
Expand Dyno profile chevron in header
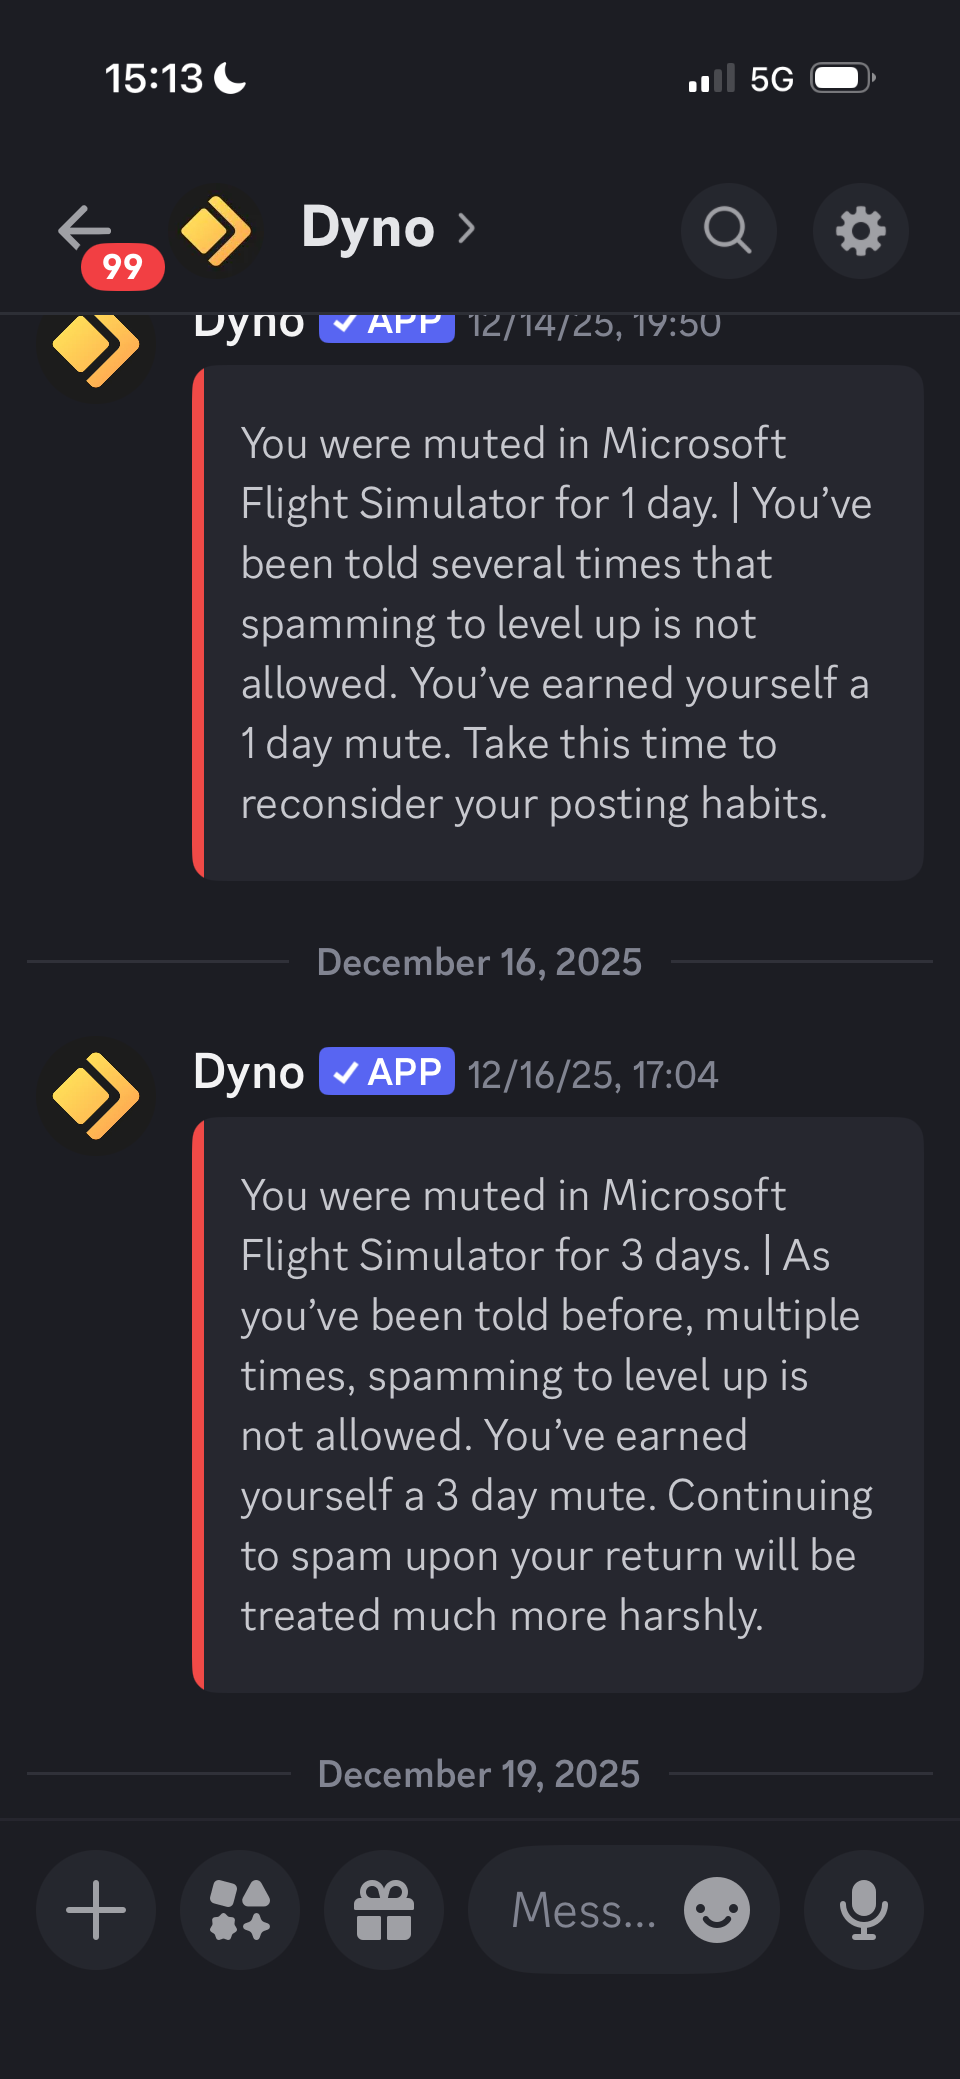[466, 229]
